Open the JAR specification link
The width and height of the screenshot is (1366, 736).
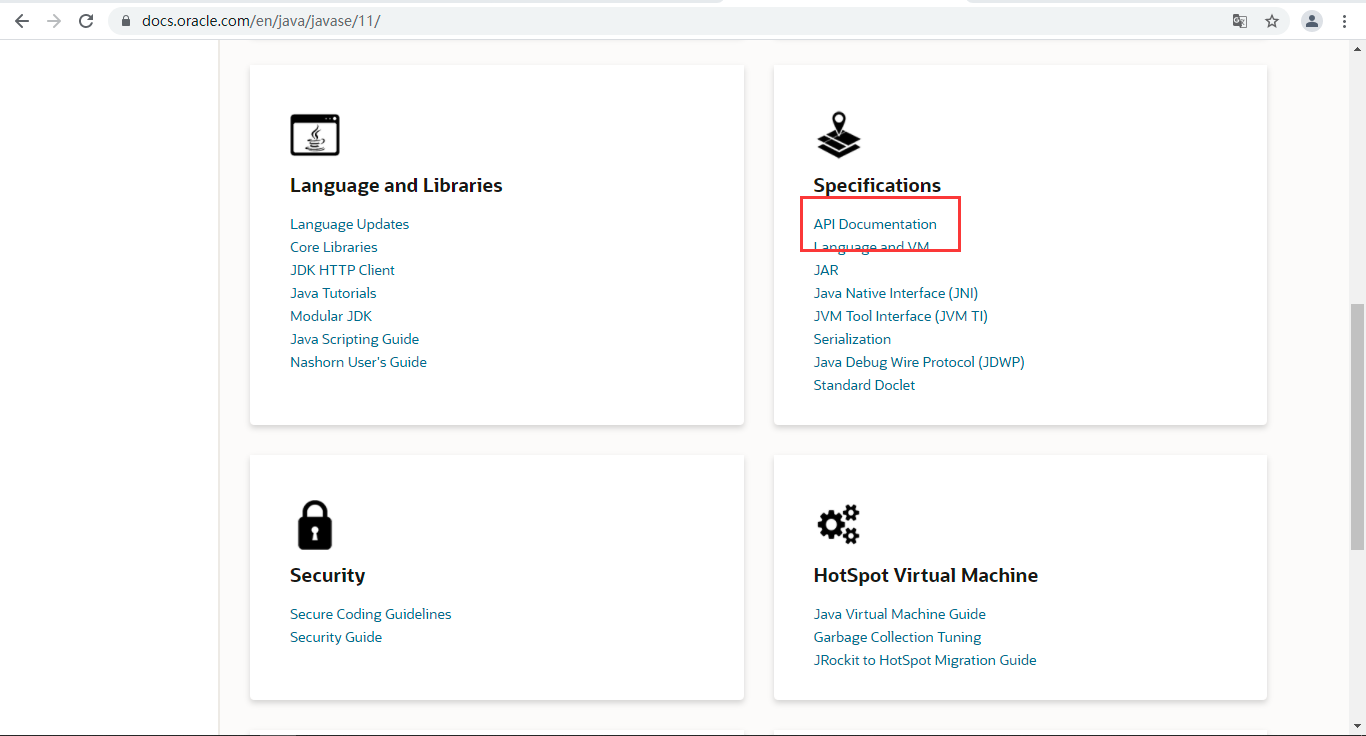click(826, 270)
